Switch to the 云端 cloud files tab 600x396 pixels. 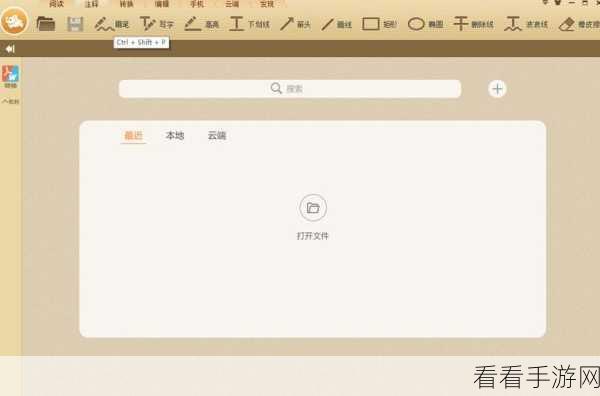(217, 135)
